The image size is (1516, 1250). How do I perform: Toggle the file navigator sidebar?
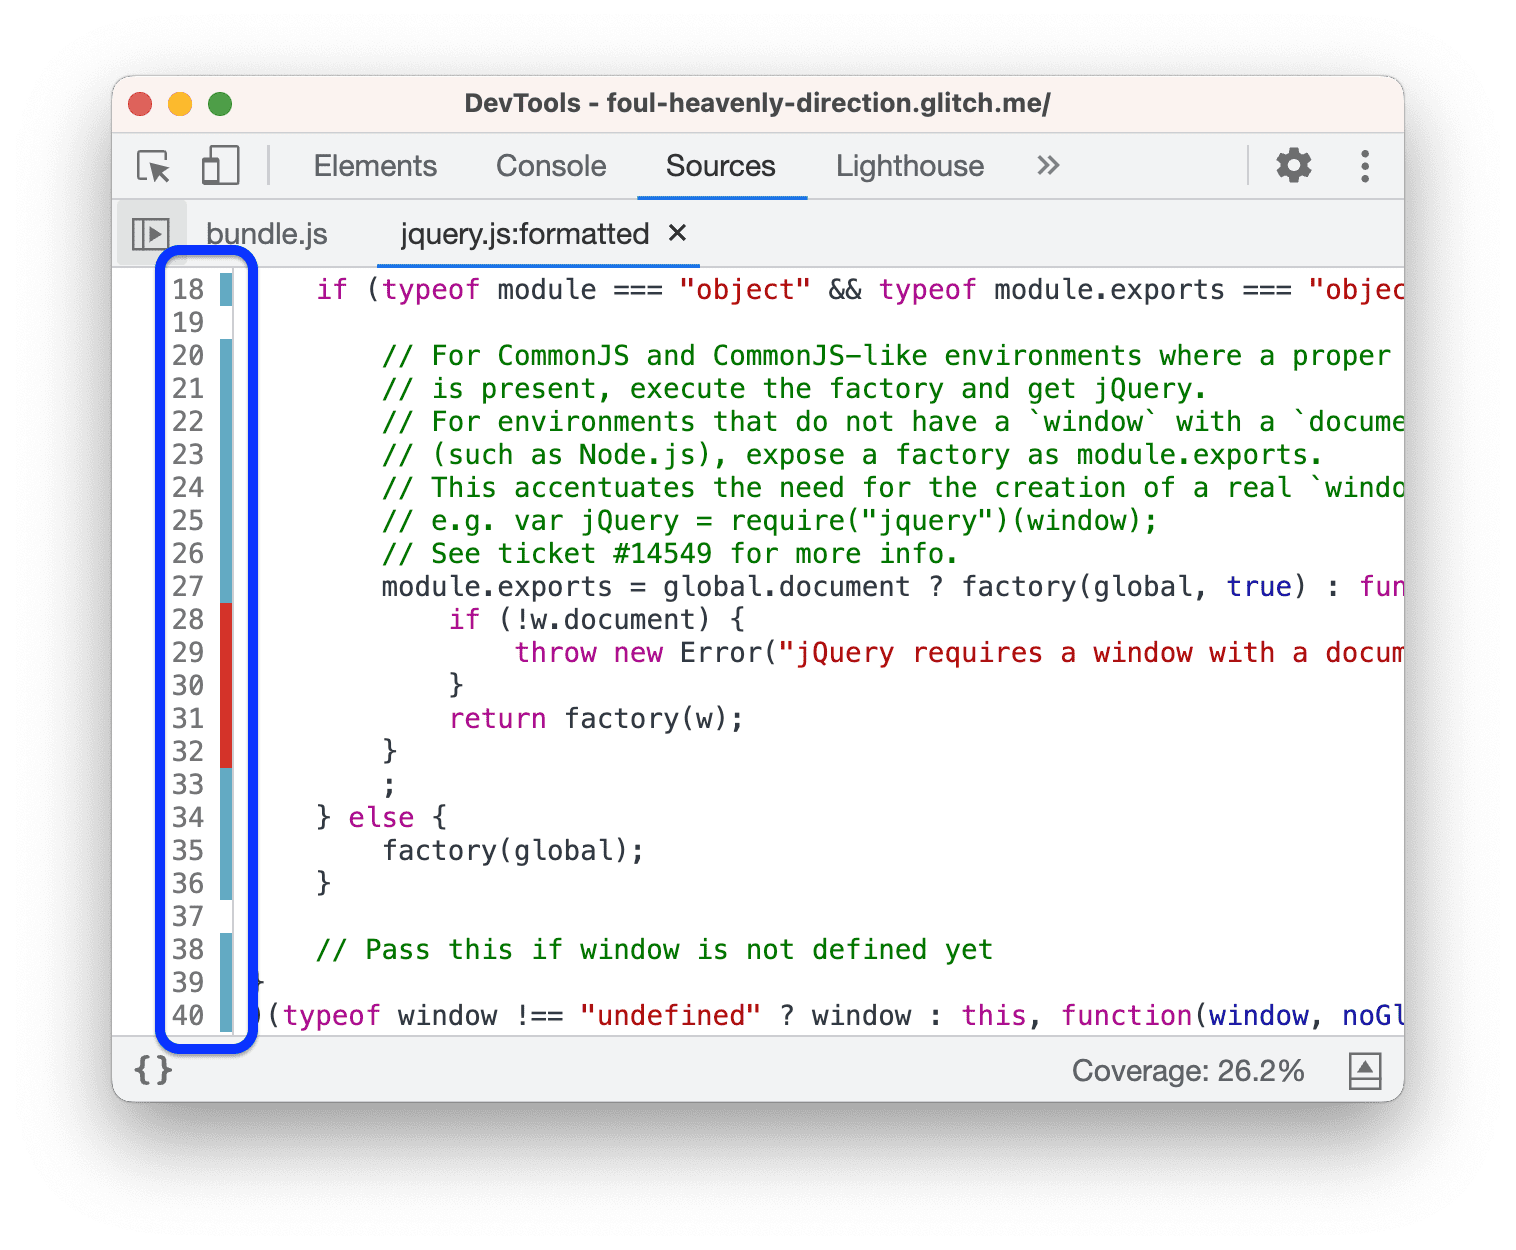[x=151, y=234]
